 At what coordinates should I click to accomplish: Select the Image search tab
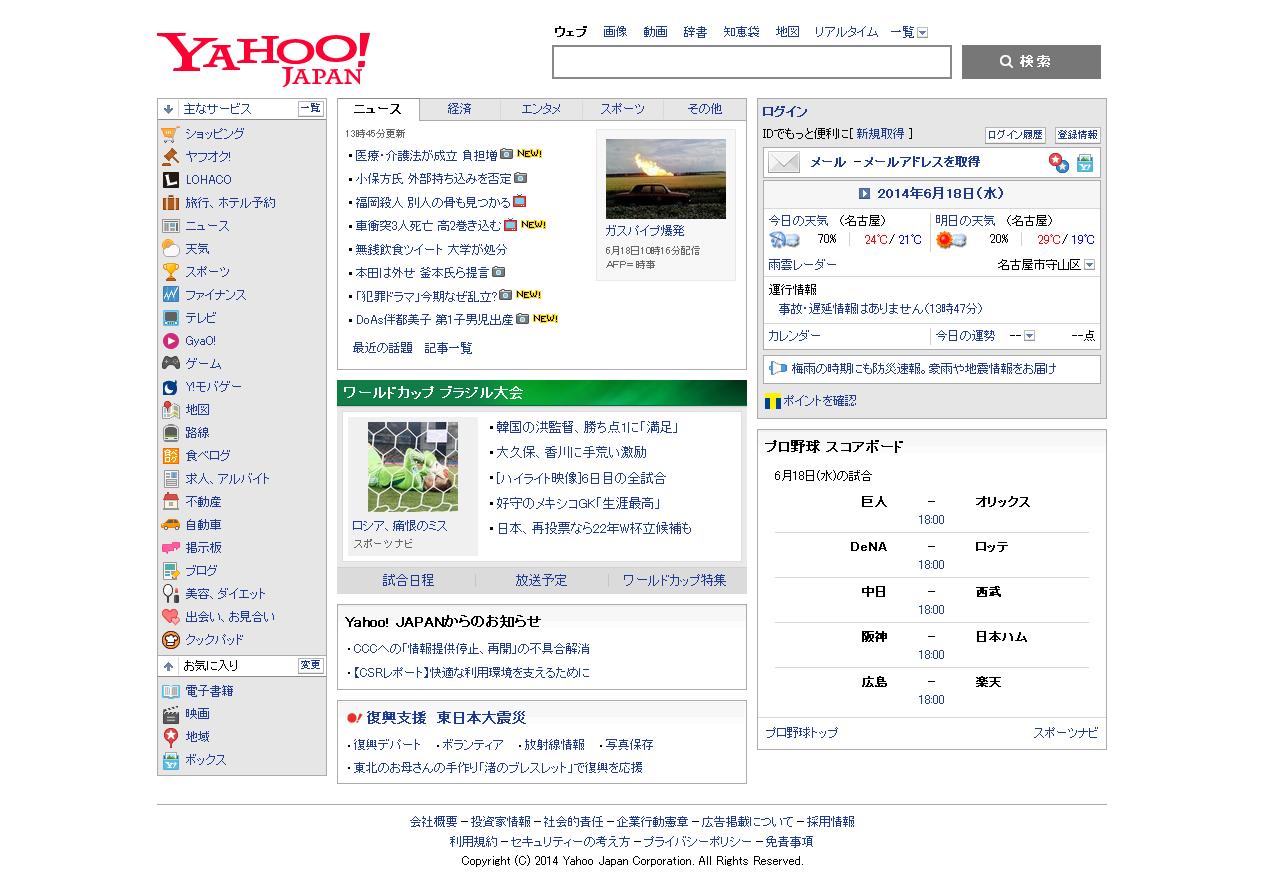click(615, 32)
